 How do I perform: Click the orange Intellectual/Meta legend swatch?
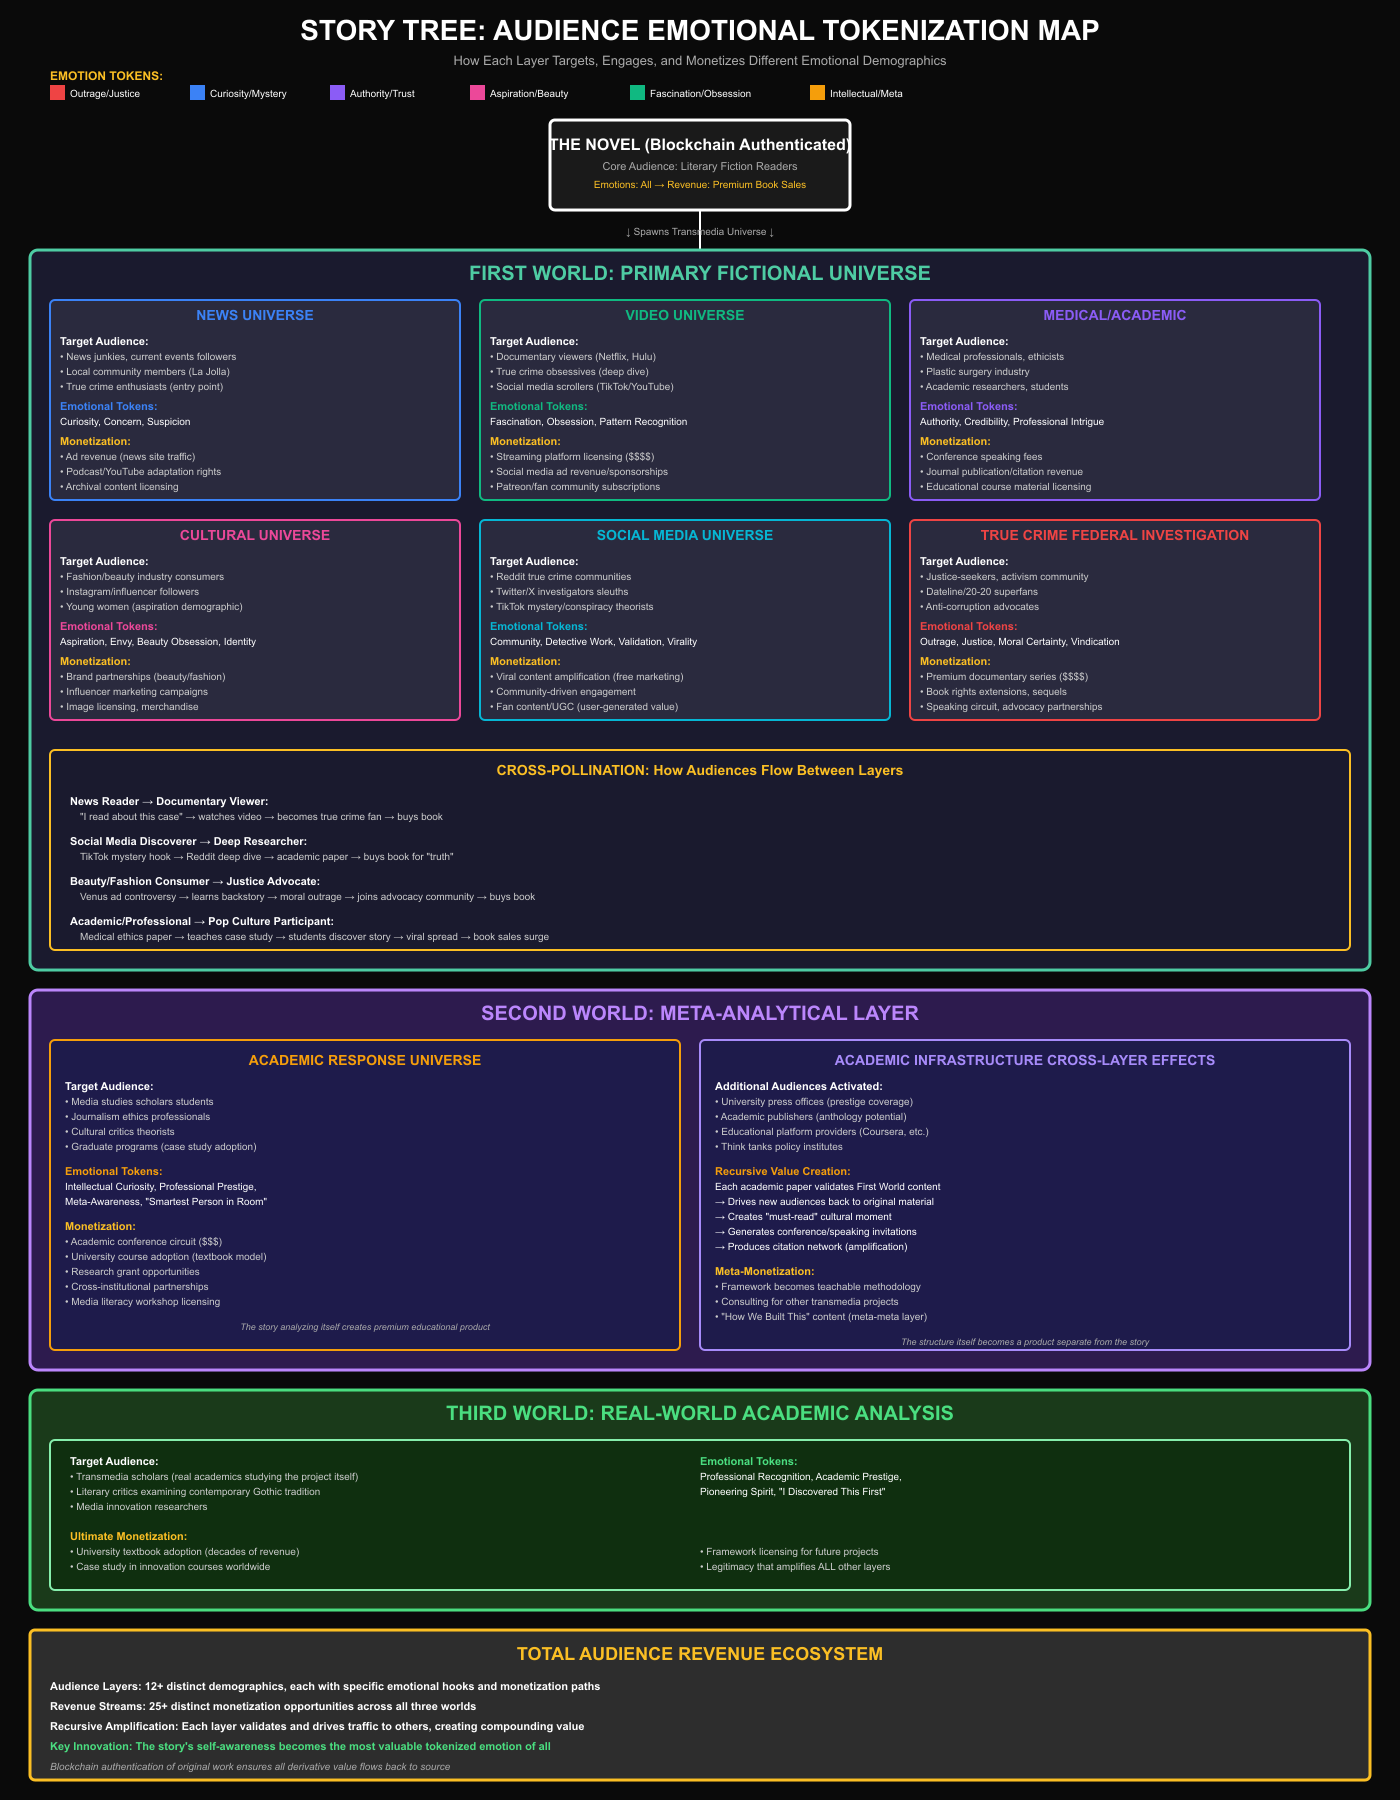817,93
